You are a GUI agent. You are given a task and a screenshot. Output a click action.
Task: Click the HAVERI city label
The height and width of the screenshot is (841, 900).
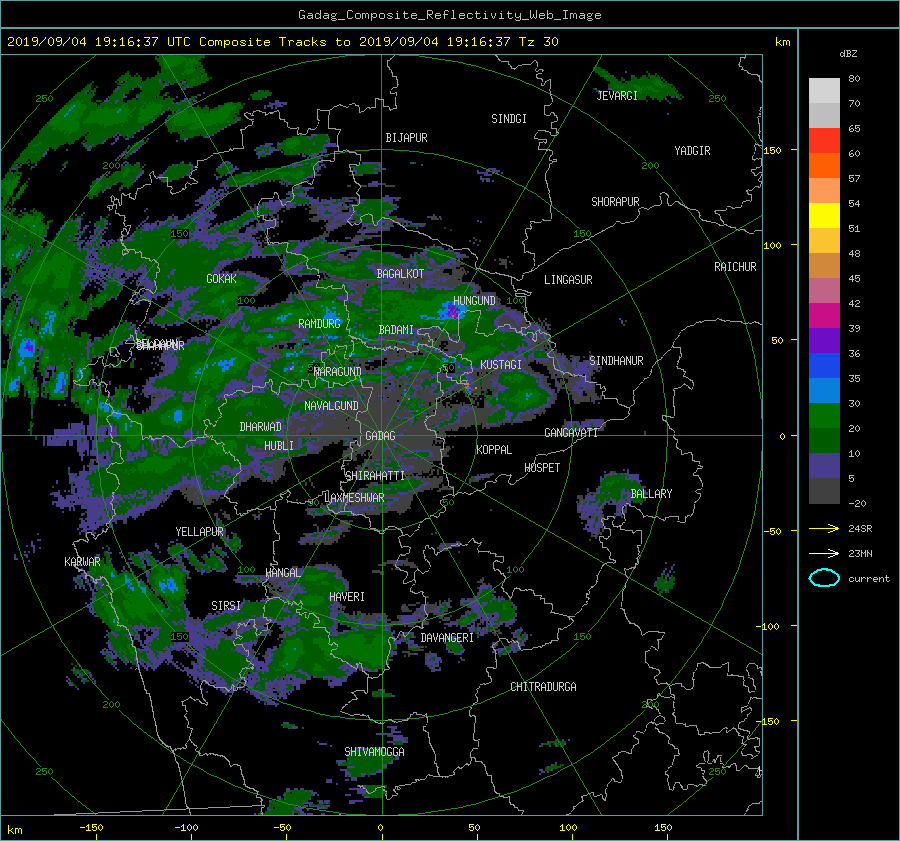click(x=347, y=596)
